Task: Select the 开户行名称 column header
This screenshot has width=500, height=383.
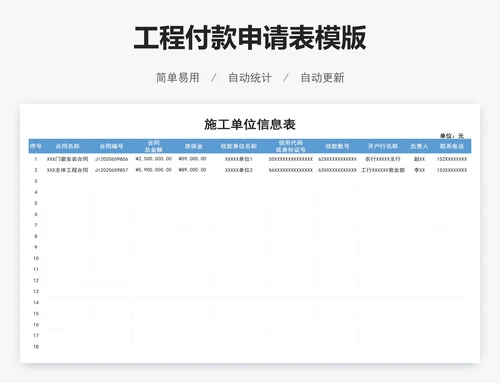Action: click(x=383, y=146)
